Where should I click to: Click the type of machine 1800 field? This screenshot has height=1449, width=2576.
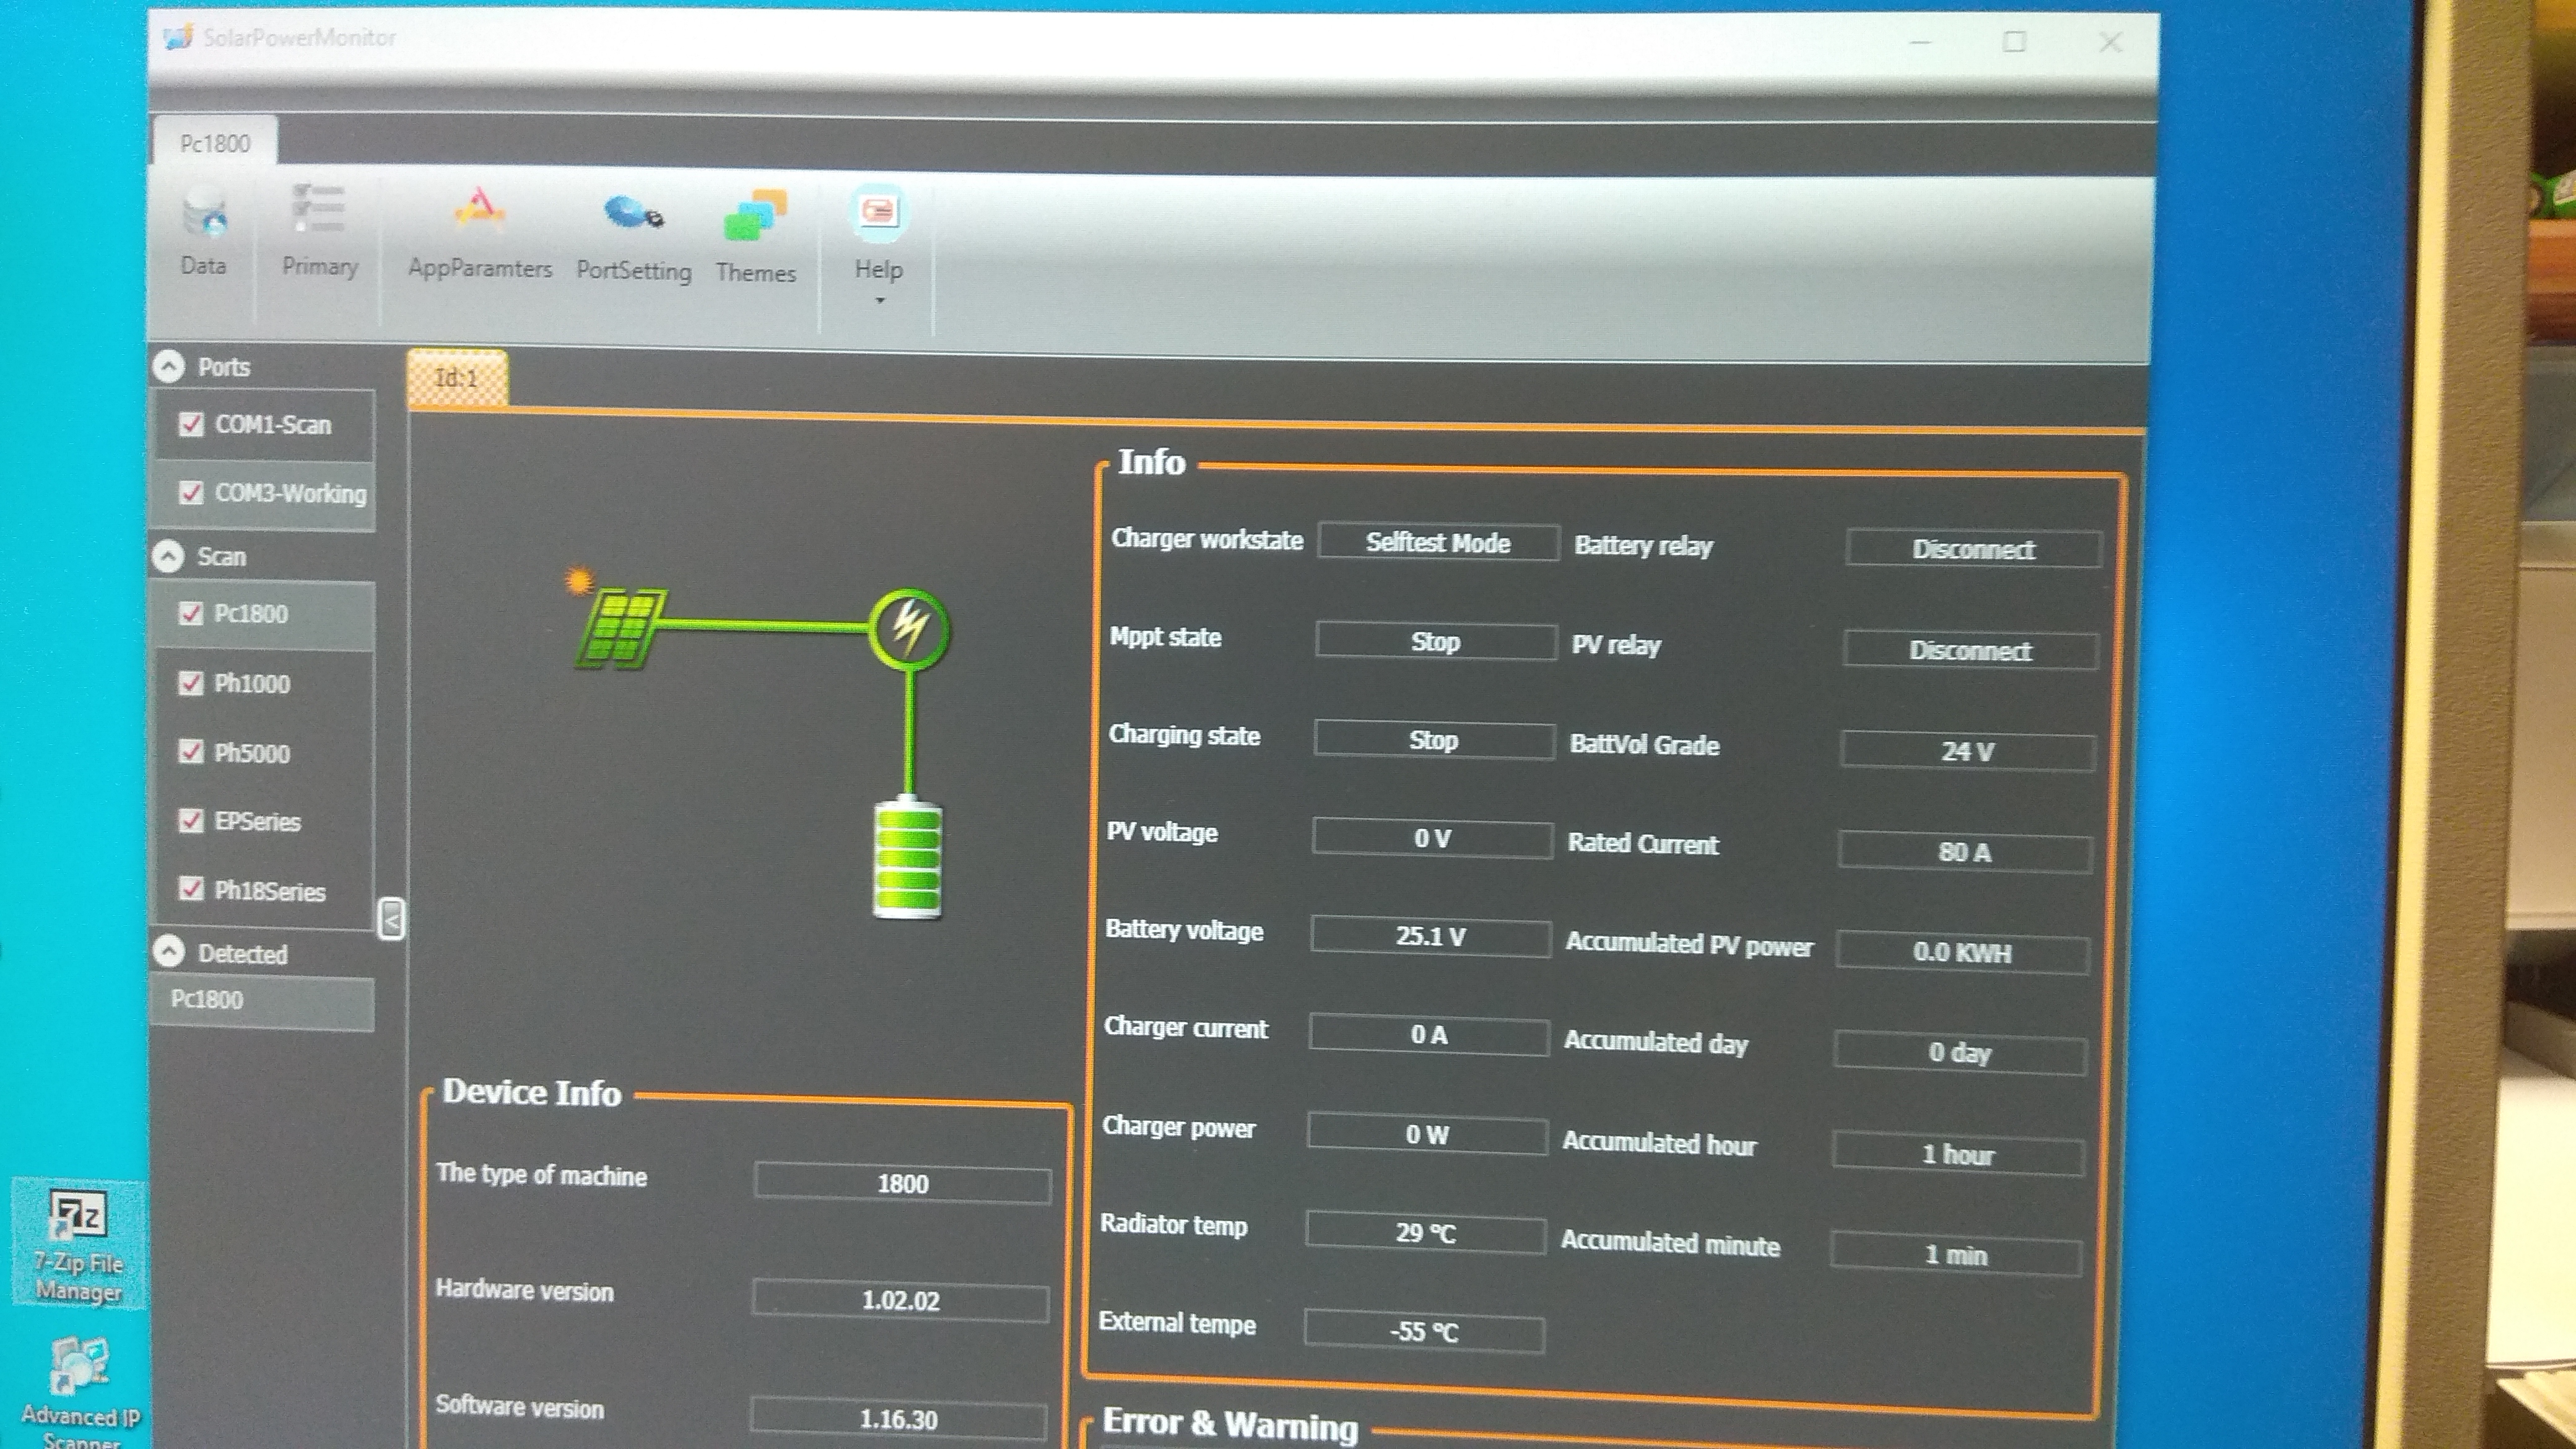click(903, 1183)
